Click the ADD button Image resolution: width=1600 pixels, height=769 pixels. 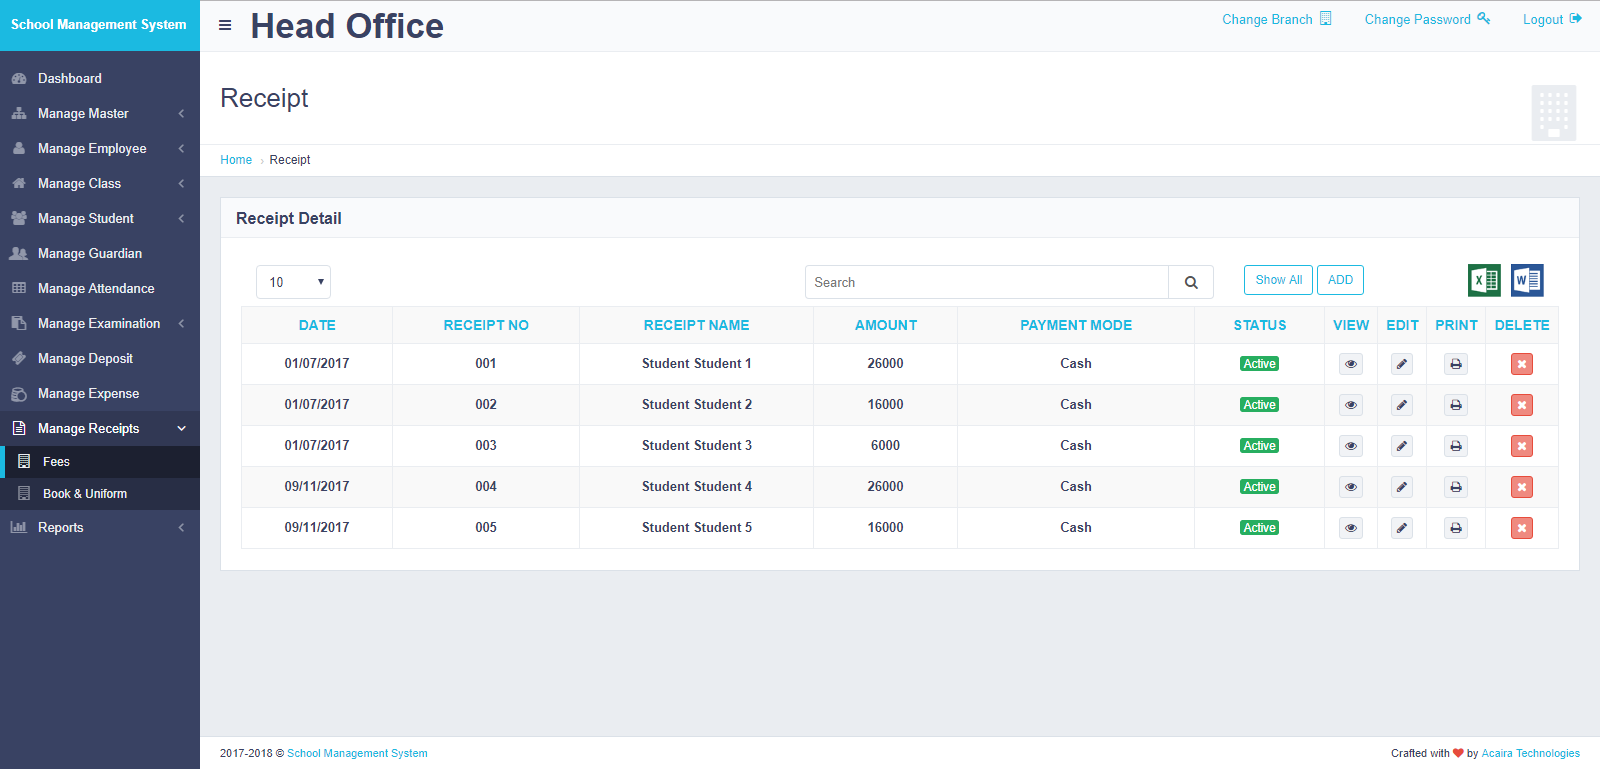coord(1340,280)
